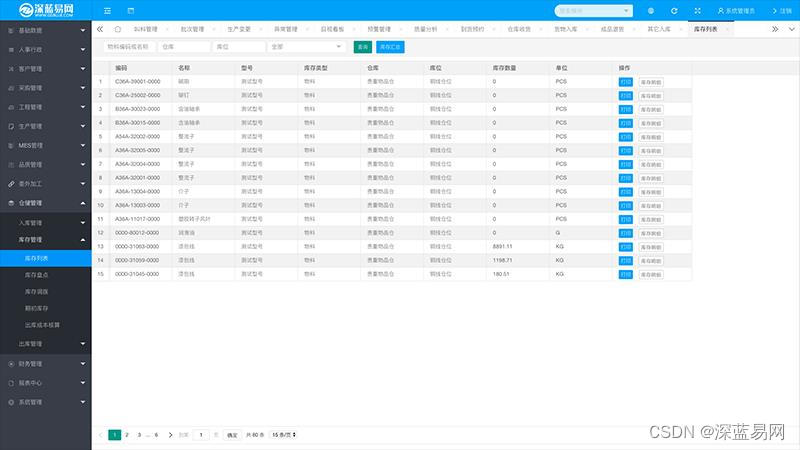
Task: Click the 客户管理 sidebar icon
Action: (x=11, y=69)
